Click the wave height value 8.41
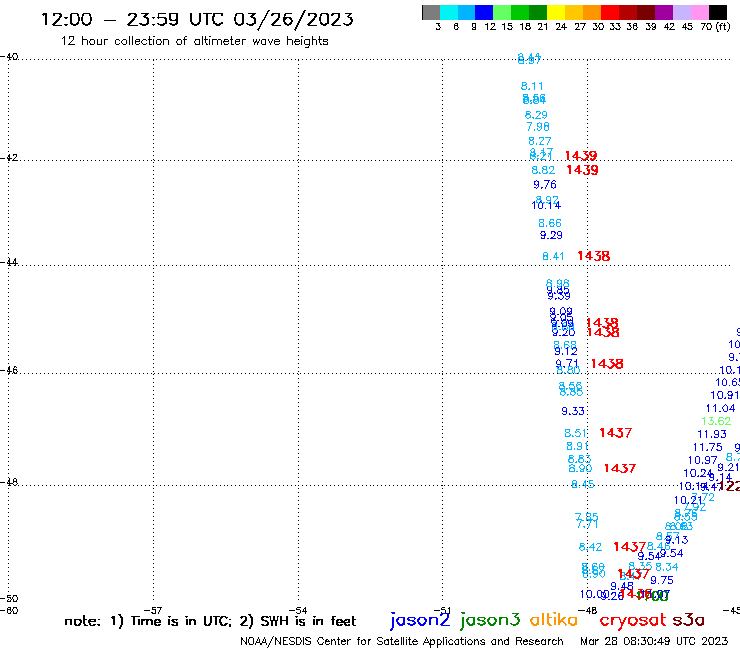The image size is (740, 650). coord(553,257)
